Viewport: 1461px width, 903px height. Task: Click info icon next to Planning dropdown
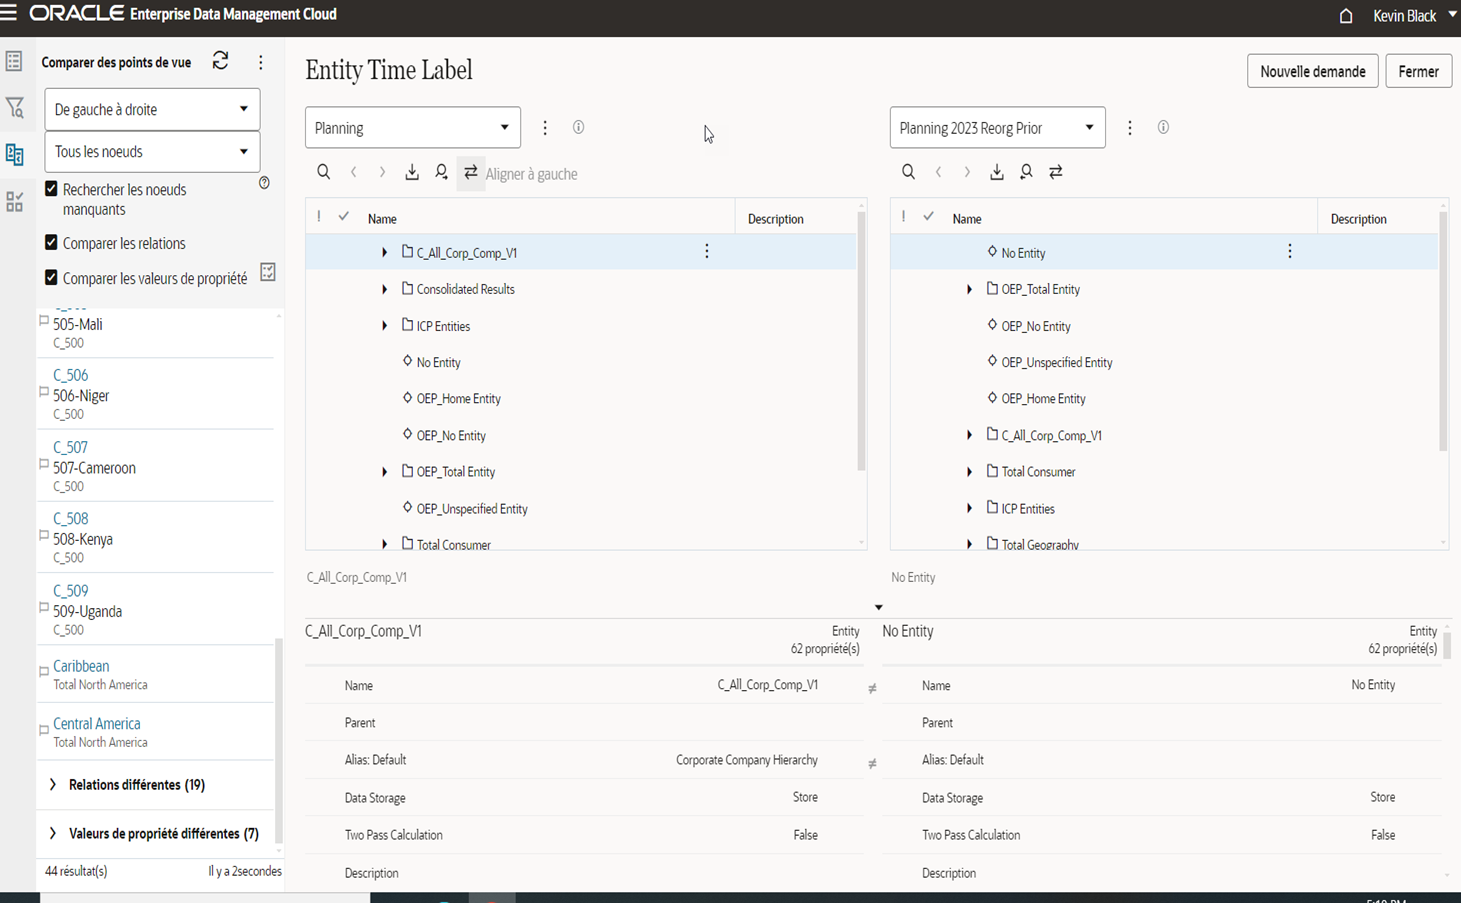point(578,127)
